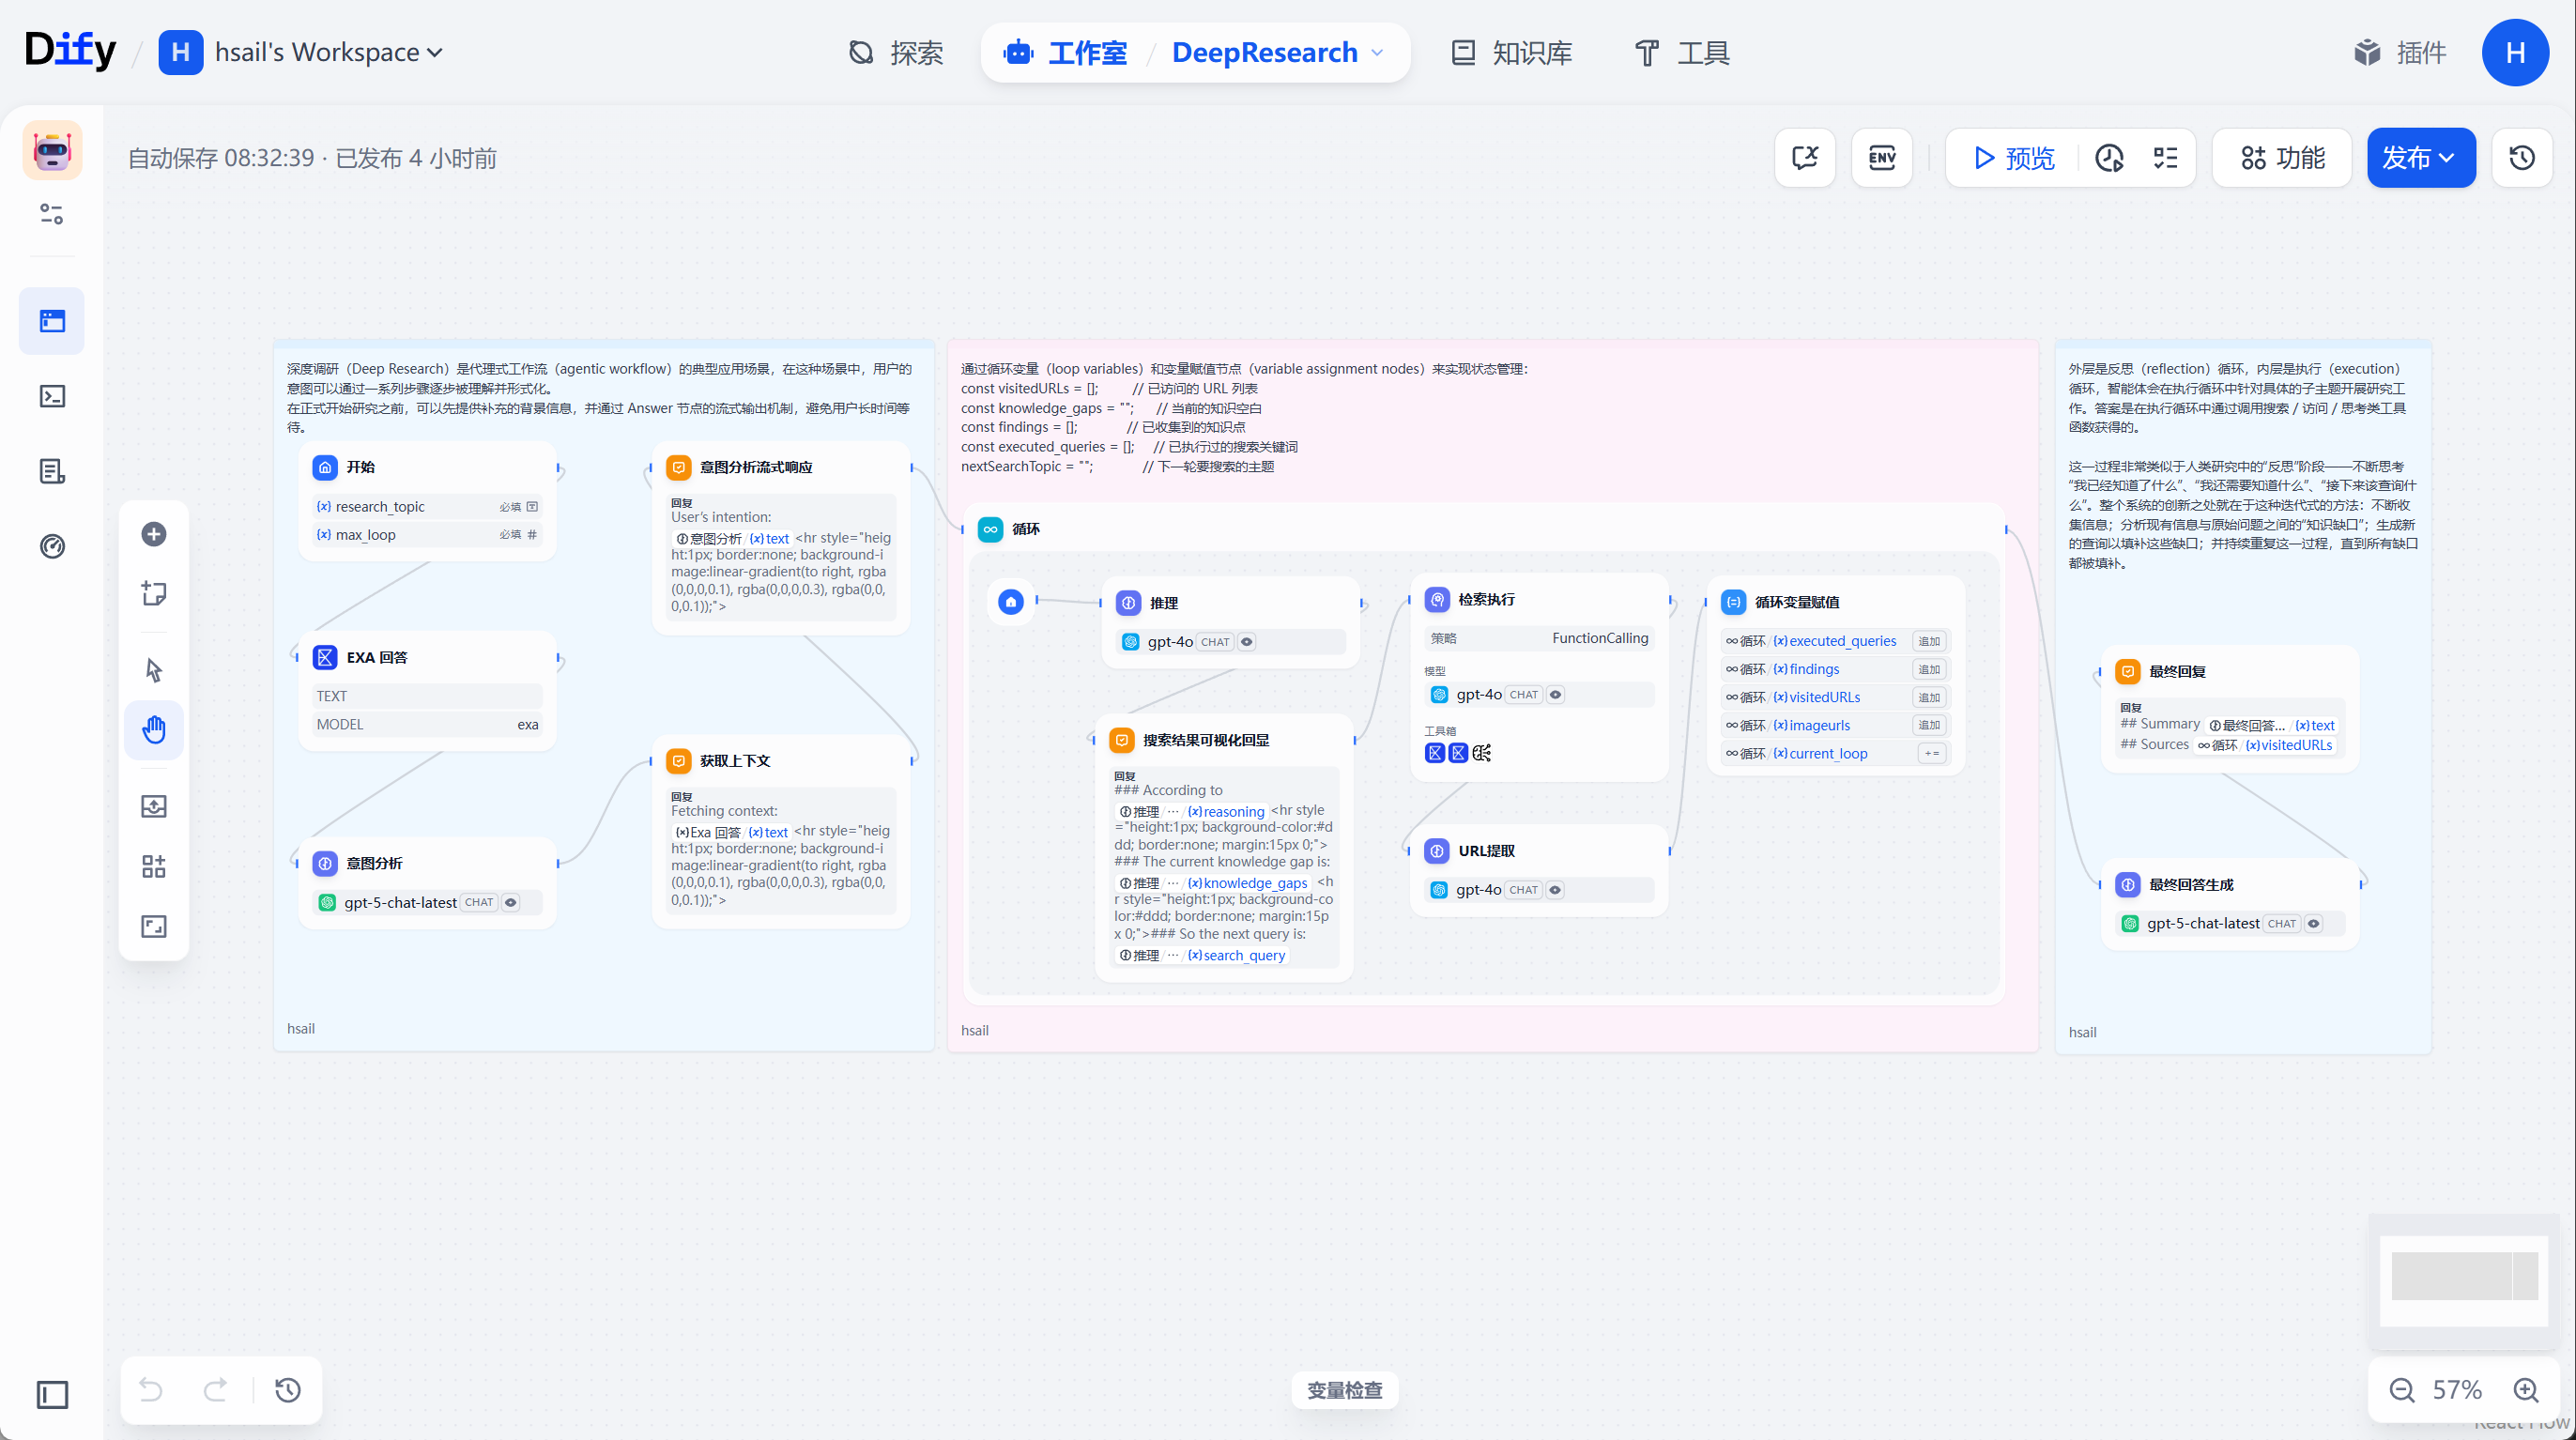Image resolution: width=2576 pixels, height=1440 pixels.
Task: Open the 插件 plugins tab
Action: click(2401, 52)
